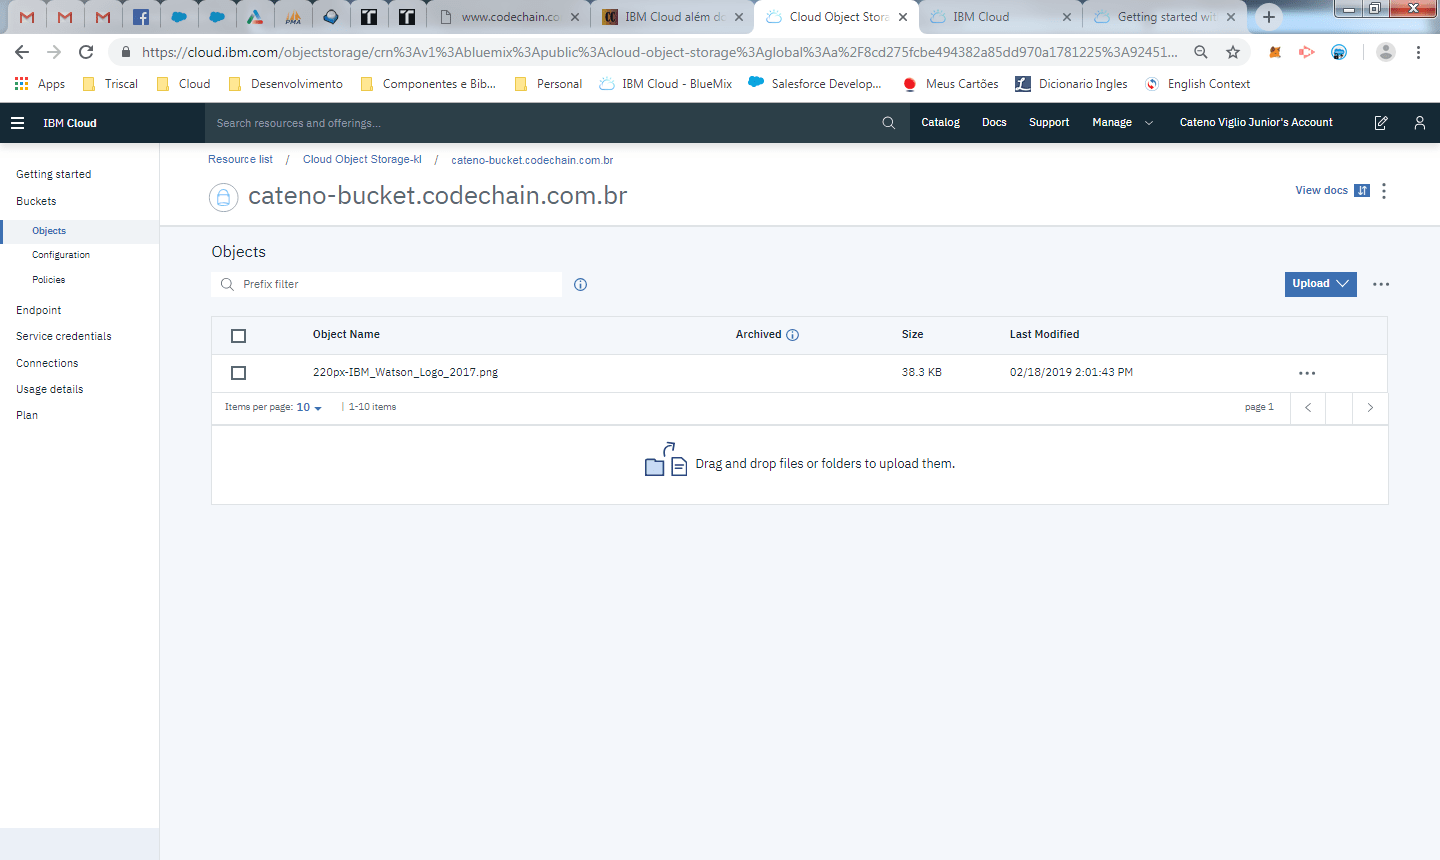This screenshot has width=1440, height=860.
Task: Change items per page dropdown
Action: coord(309,408)
